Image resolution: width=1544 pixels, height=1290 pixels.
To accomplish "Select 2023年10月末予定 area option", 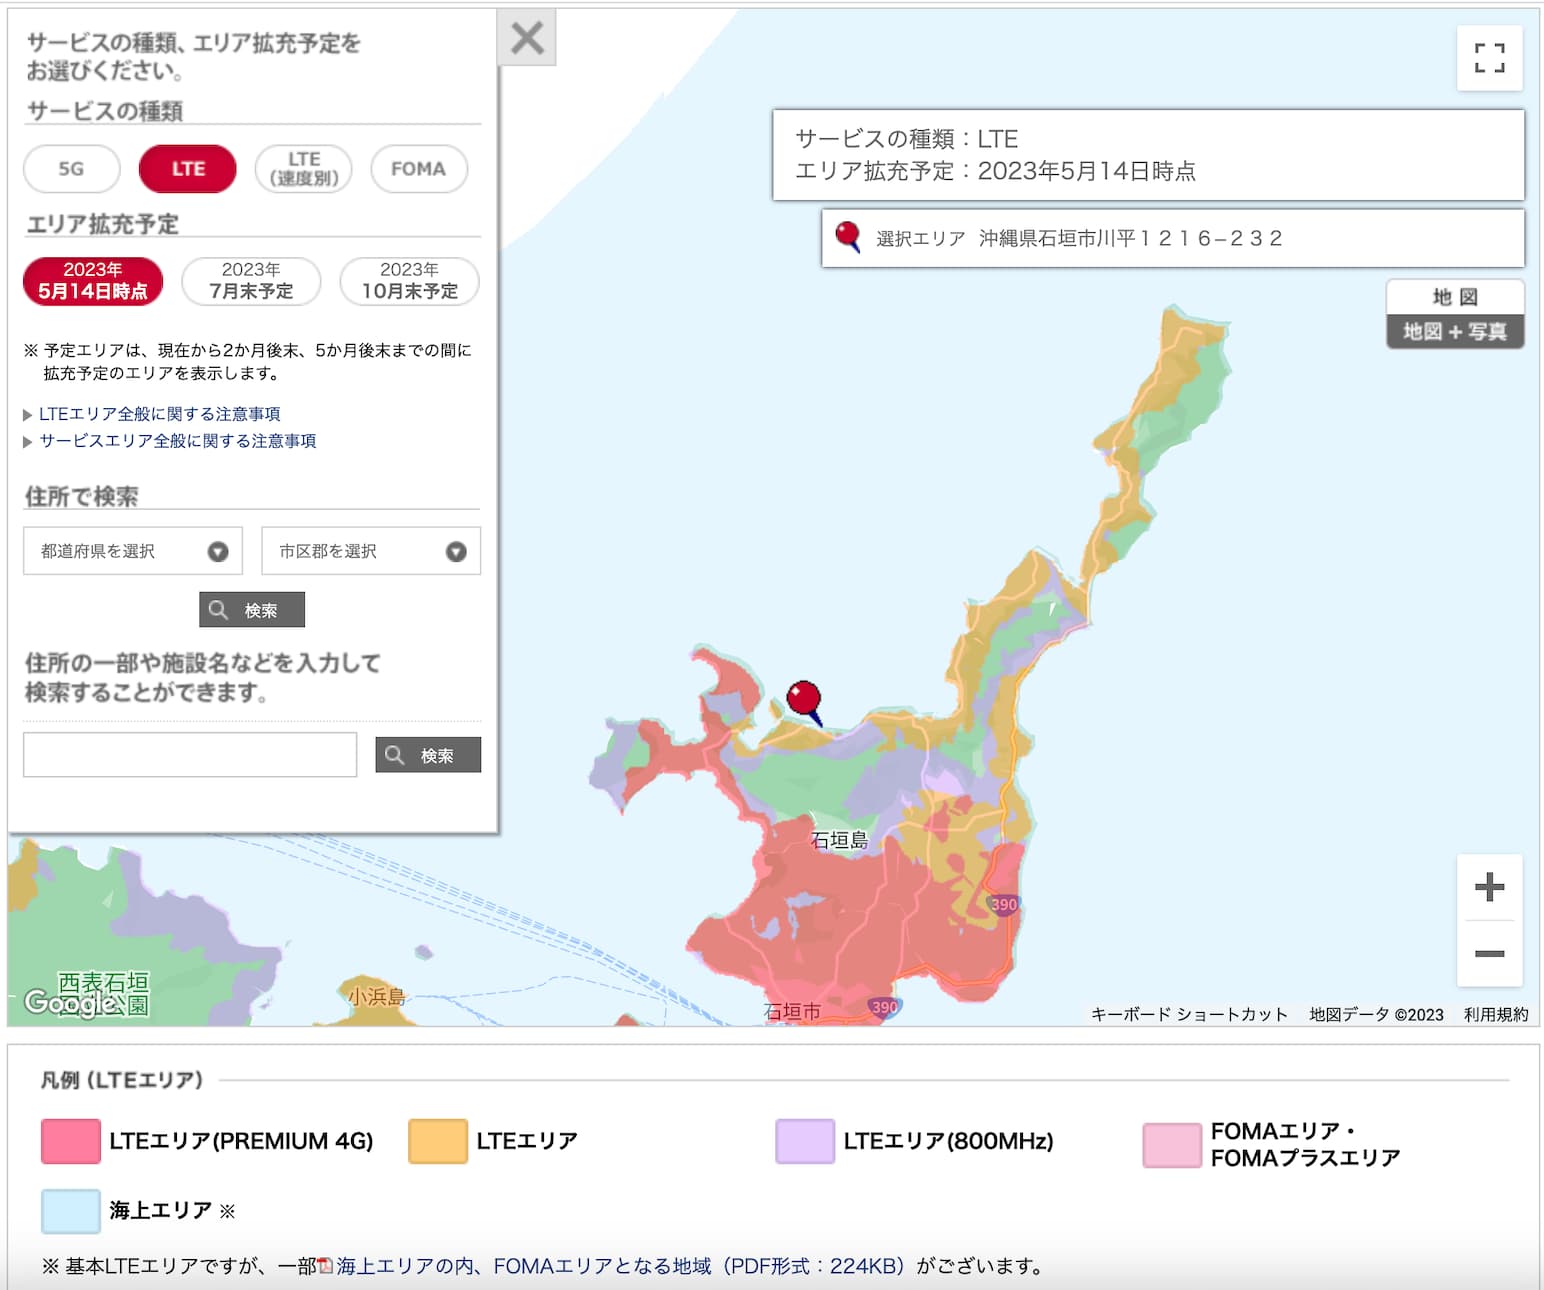I will point(410,281).
